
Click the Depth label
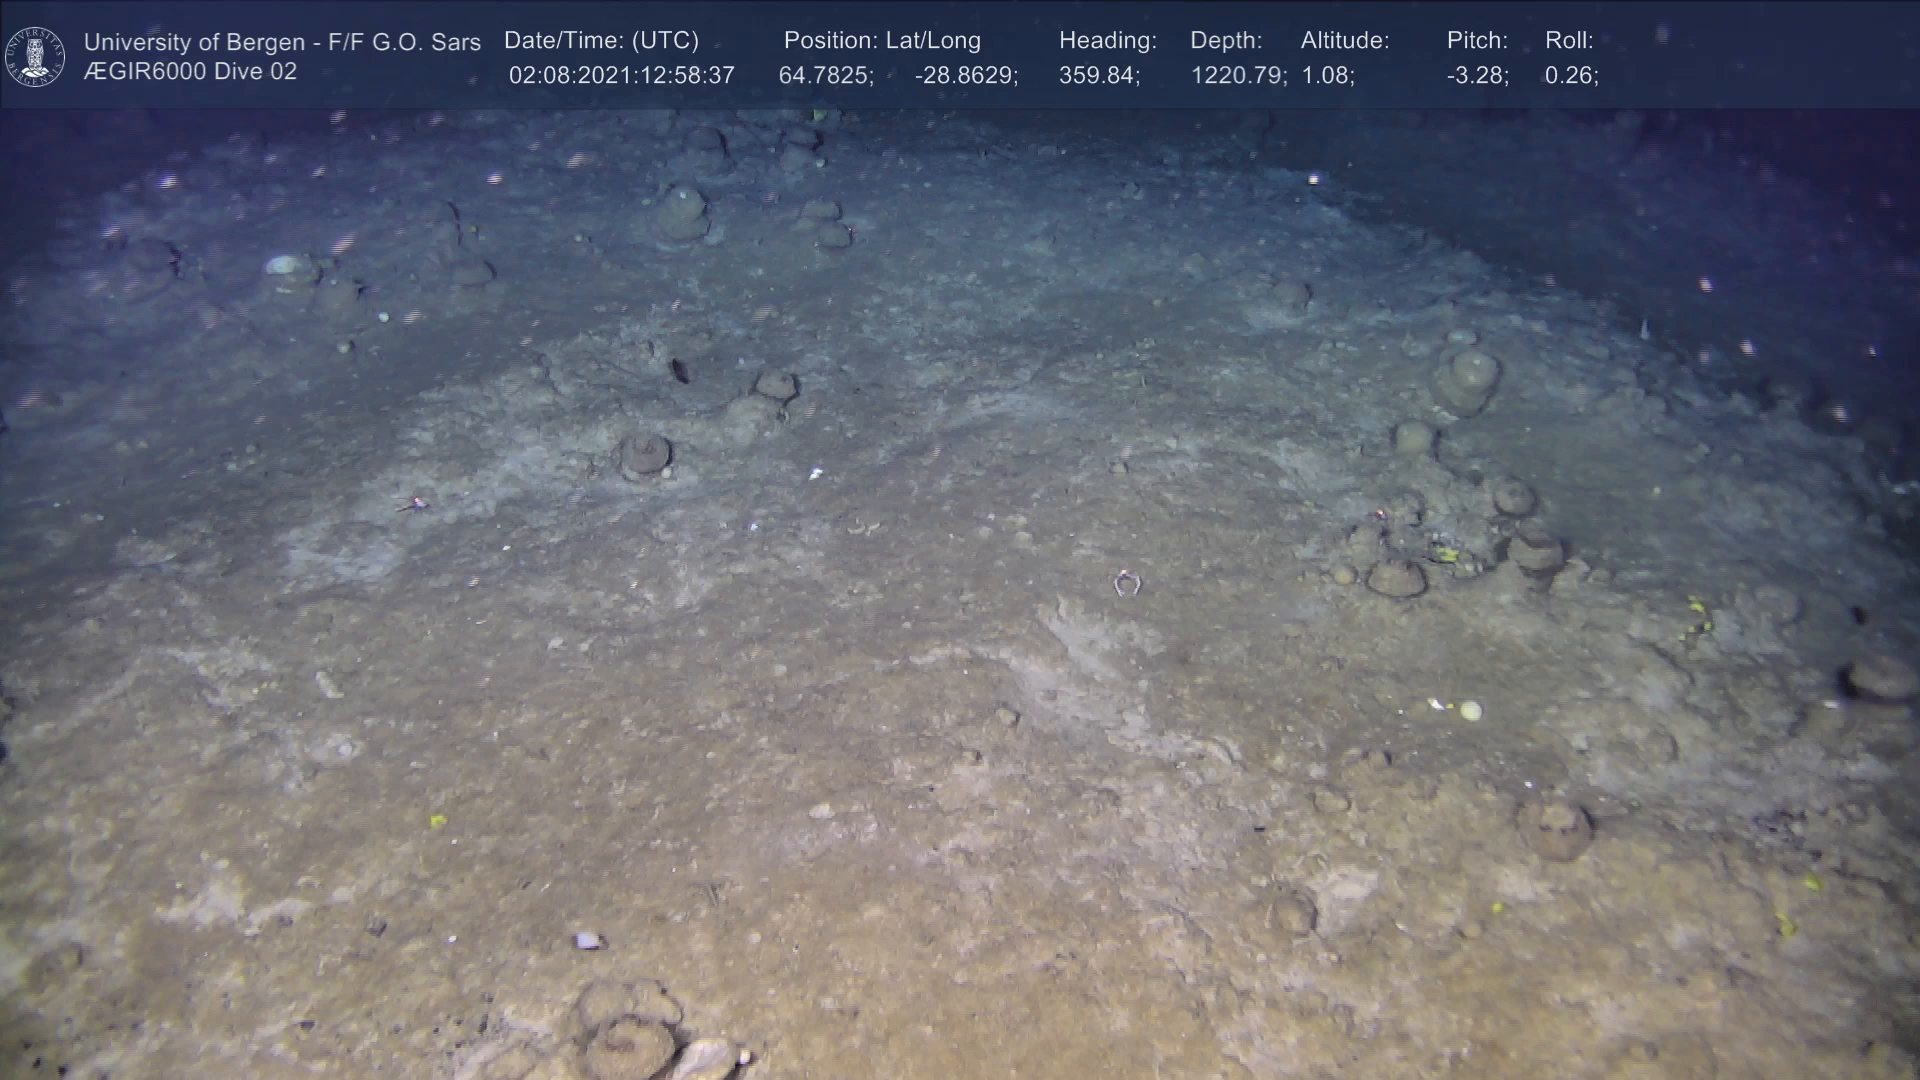(1226, 41)
